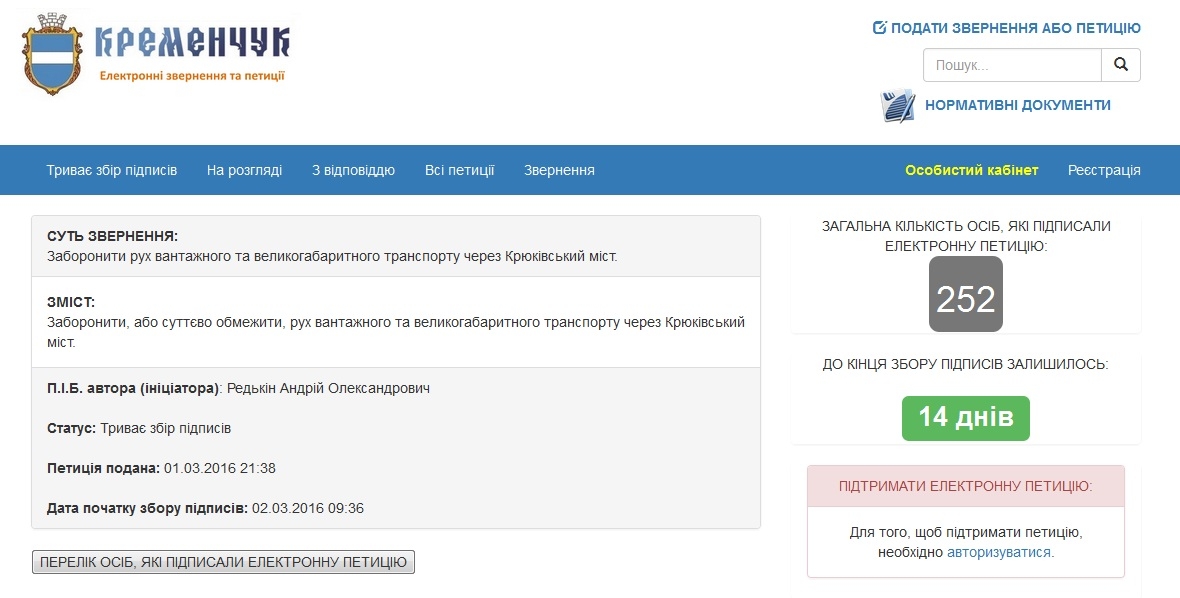Click the Підтримати електронну петицію panel header
This screenshot has width=1180, height=598.
[965, 486]
